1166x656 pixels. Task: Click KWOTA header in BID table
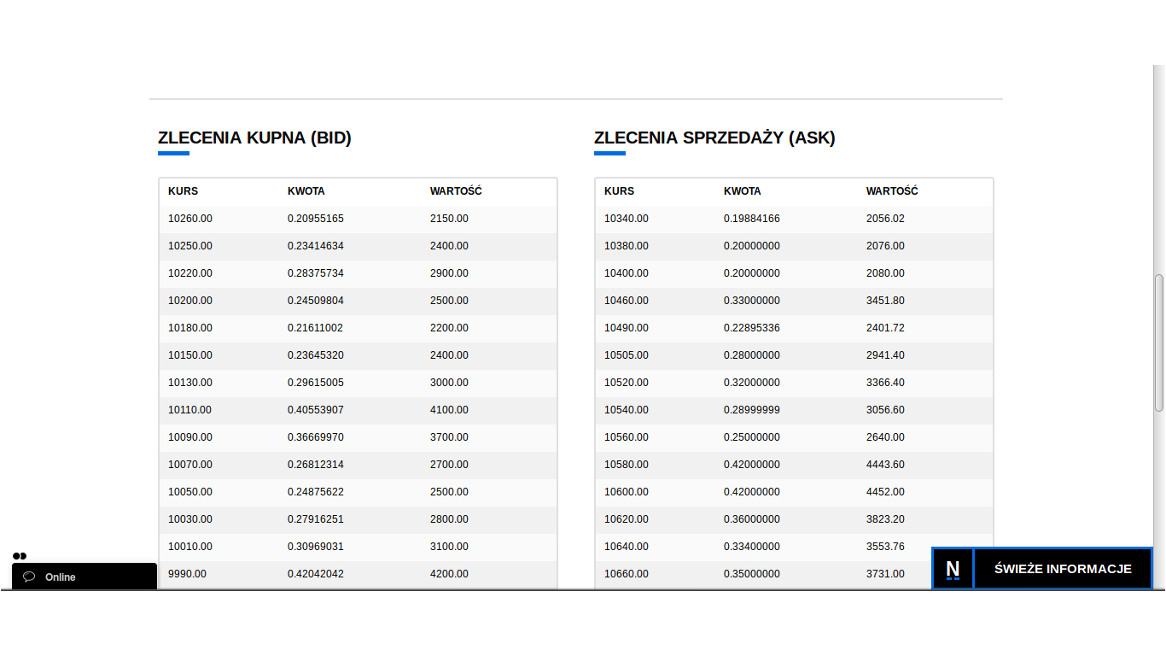click(x=306, y=191)
